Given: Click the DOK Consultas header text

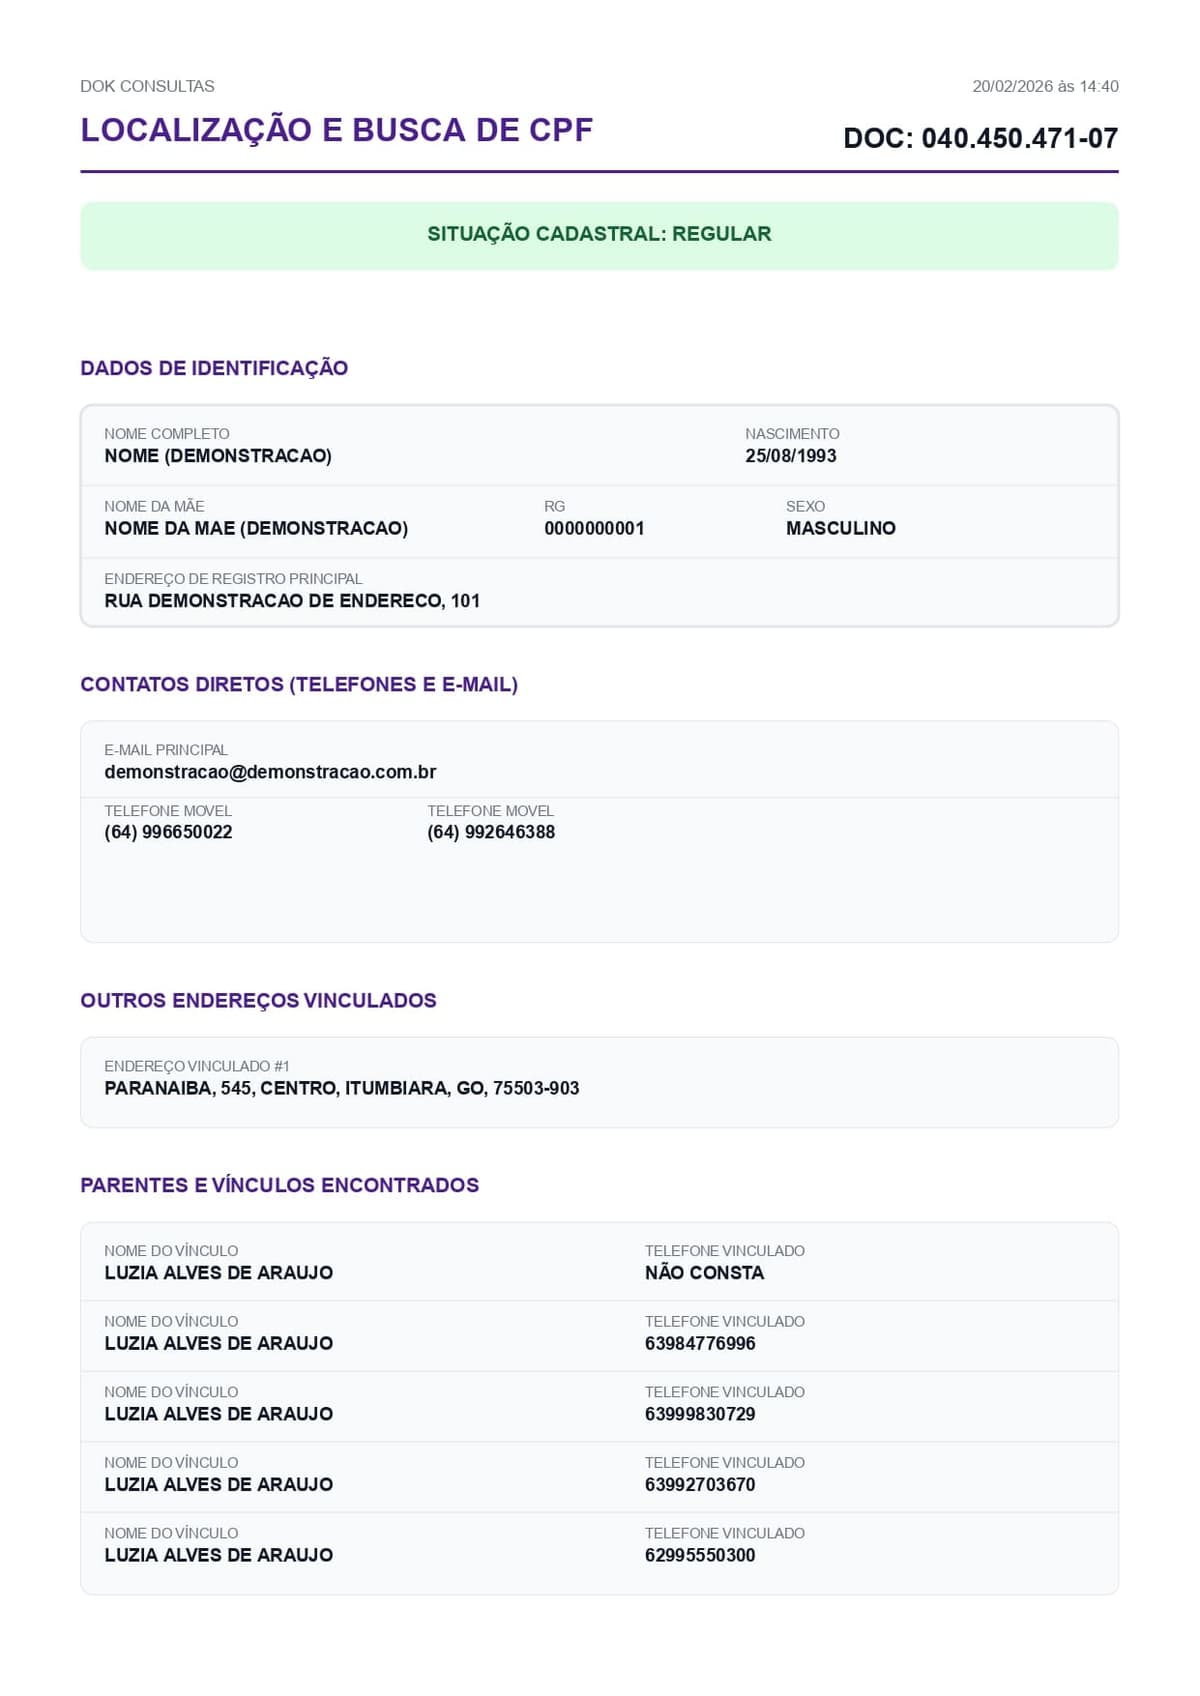Looking at the screenshot, I should pos(147,86).
